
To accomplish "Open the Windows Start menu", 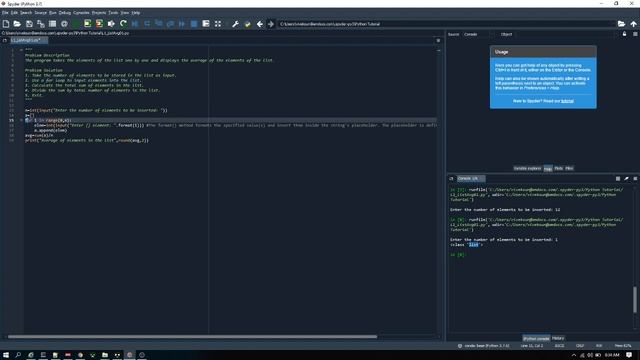I will [x=6, y=355].
